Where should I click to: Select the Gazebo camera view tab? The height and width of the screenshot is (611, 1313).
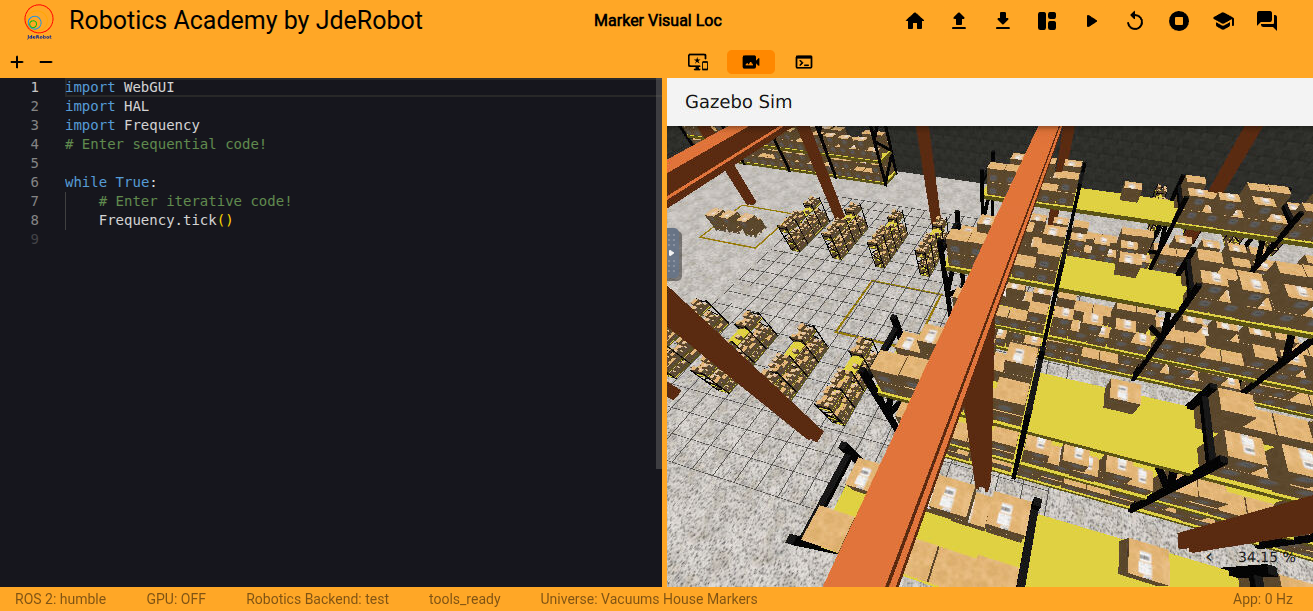pos(750,62)
